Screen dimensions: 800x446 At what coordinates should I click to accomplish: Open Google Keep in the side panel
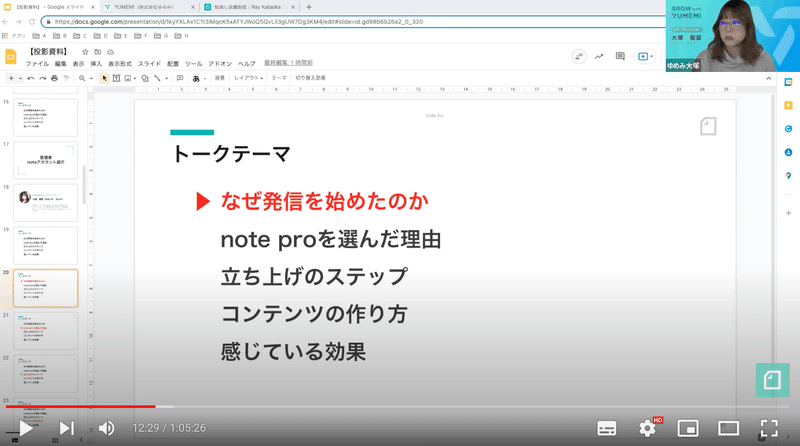point(788,106)
